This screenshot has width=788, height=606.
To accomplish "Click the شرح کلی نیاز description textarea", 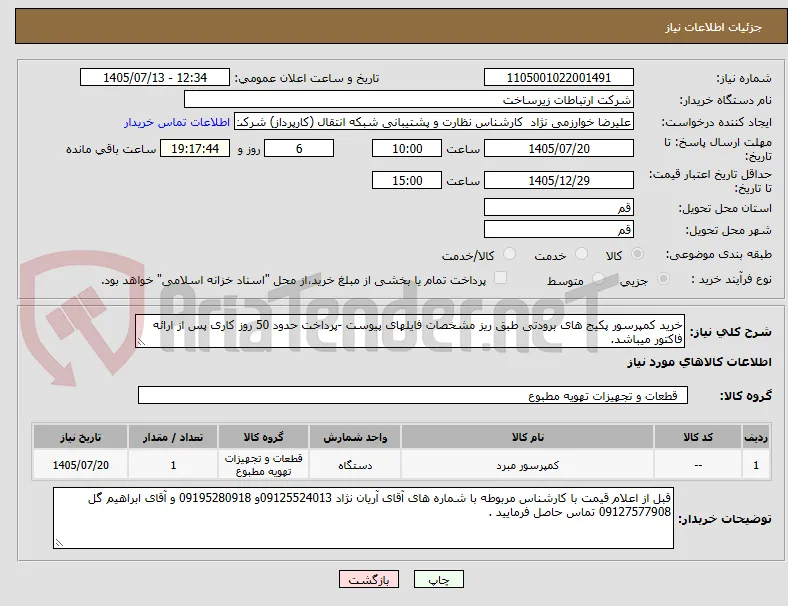I will 410,332.
